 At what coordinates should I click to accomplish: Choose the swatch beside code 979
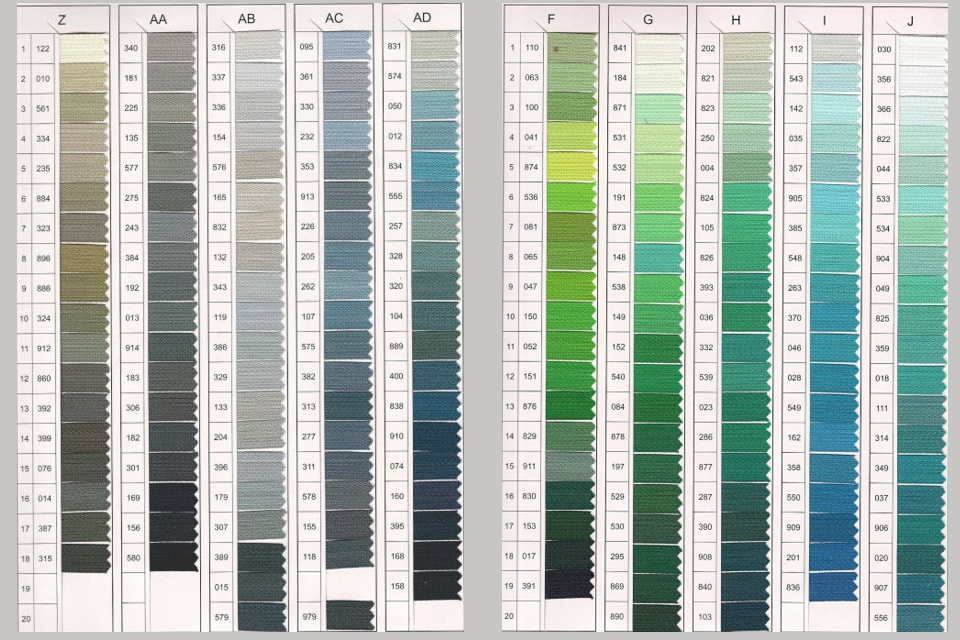coord(350,616)
